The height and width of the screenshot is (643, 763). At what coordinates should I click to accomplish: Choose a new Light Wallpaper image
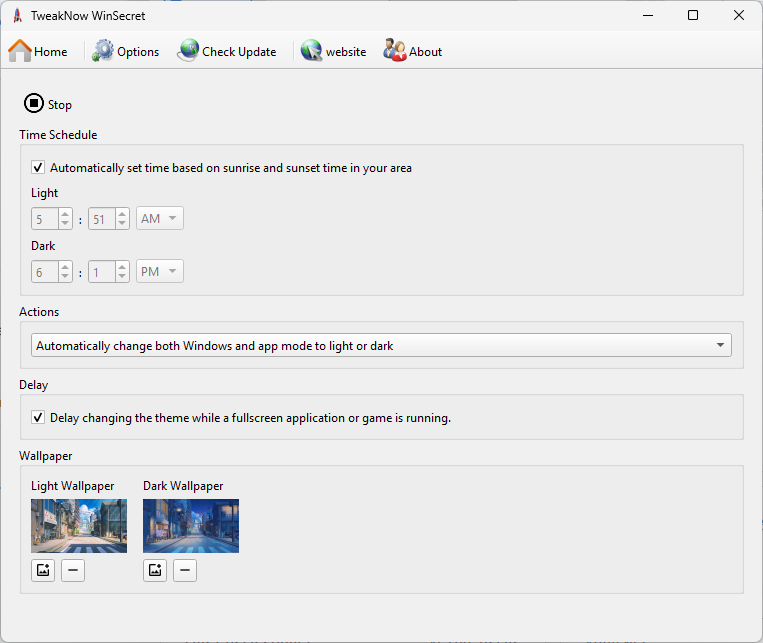coord(43,571)
